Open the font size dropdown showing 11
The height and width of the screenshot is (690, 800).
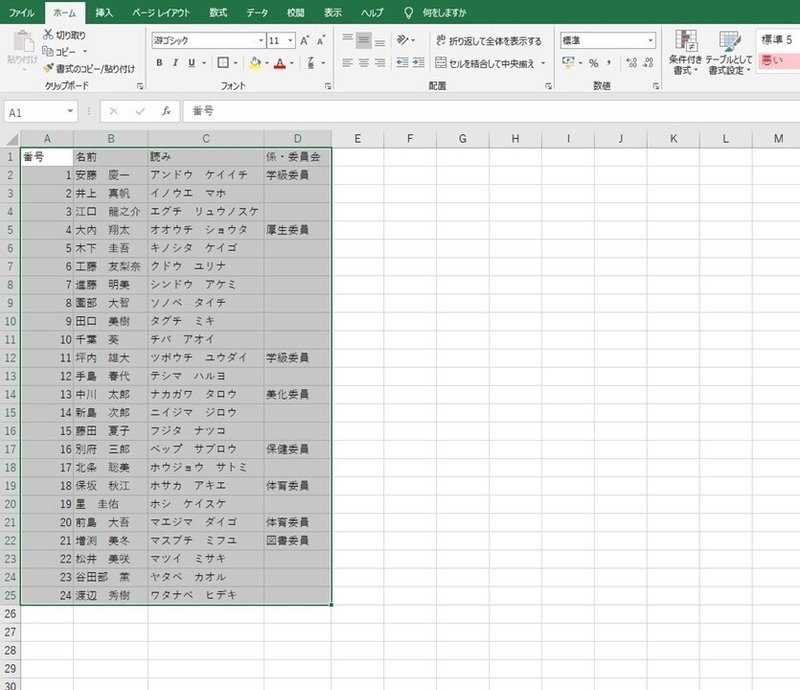290,40
